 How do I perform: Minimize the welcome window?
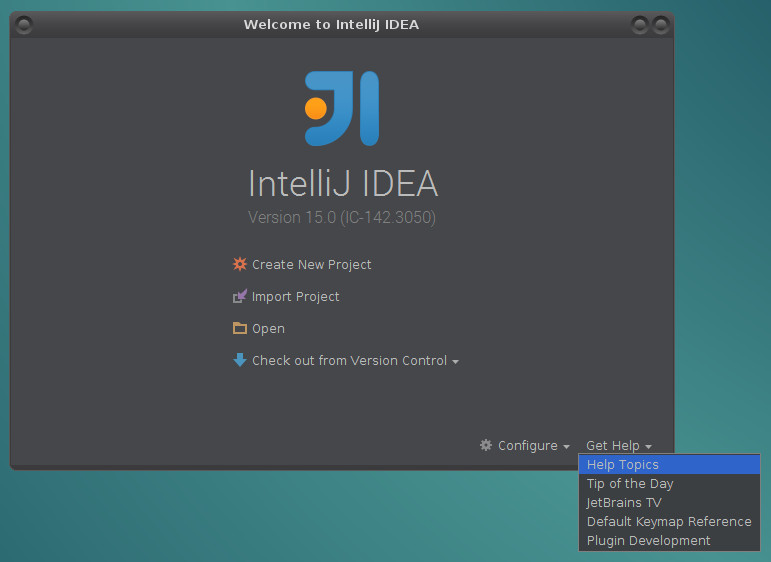pyautogui.click(x=640, y=25)
